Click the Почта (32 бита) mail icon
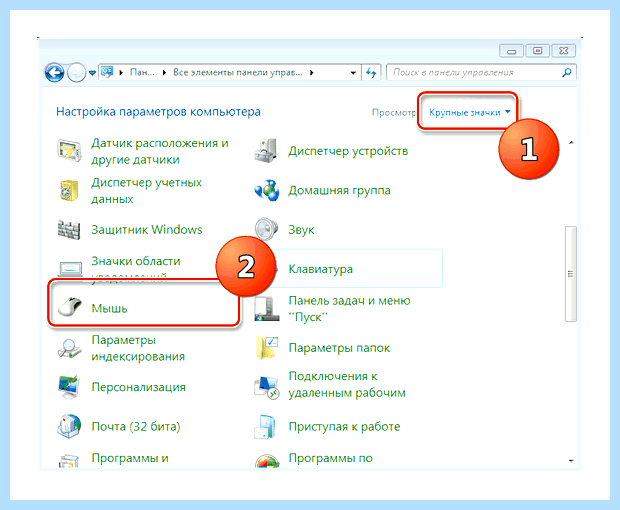Viewport: 620px width, 510px height. (x=69, y=427)
